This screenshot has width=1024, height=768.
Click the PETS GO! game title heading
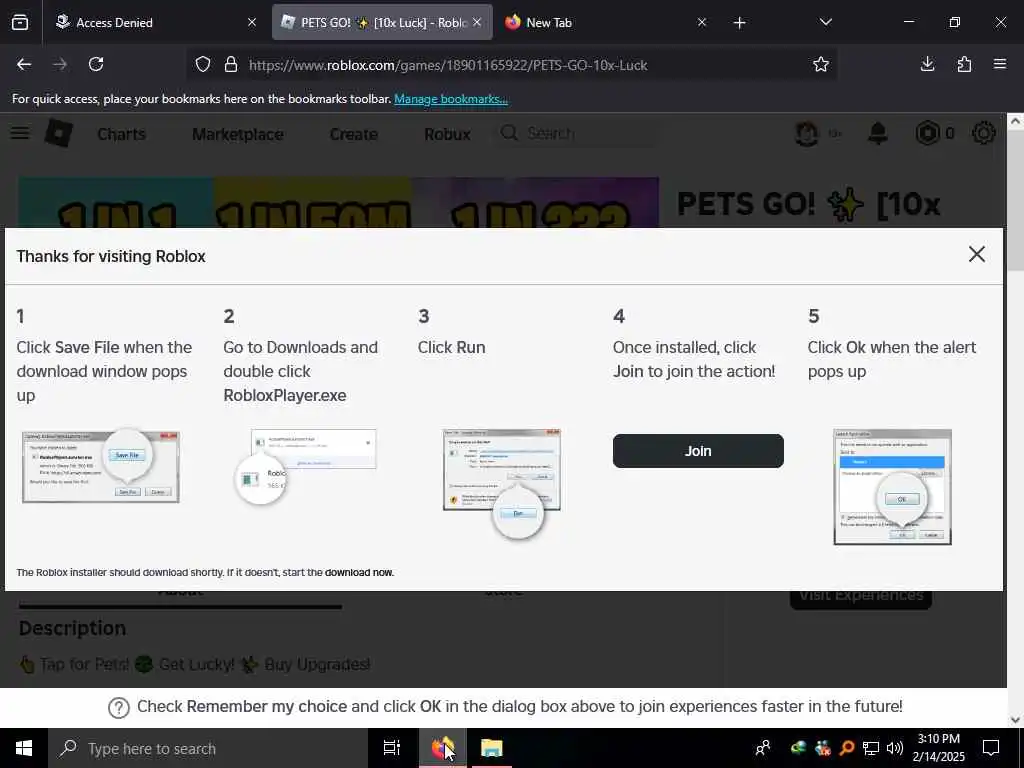808,204
